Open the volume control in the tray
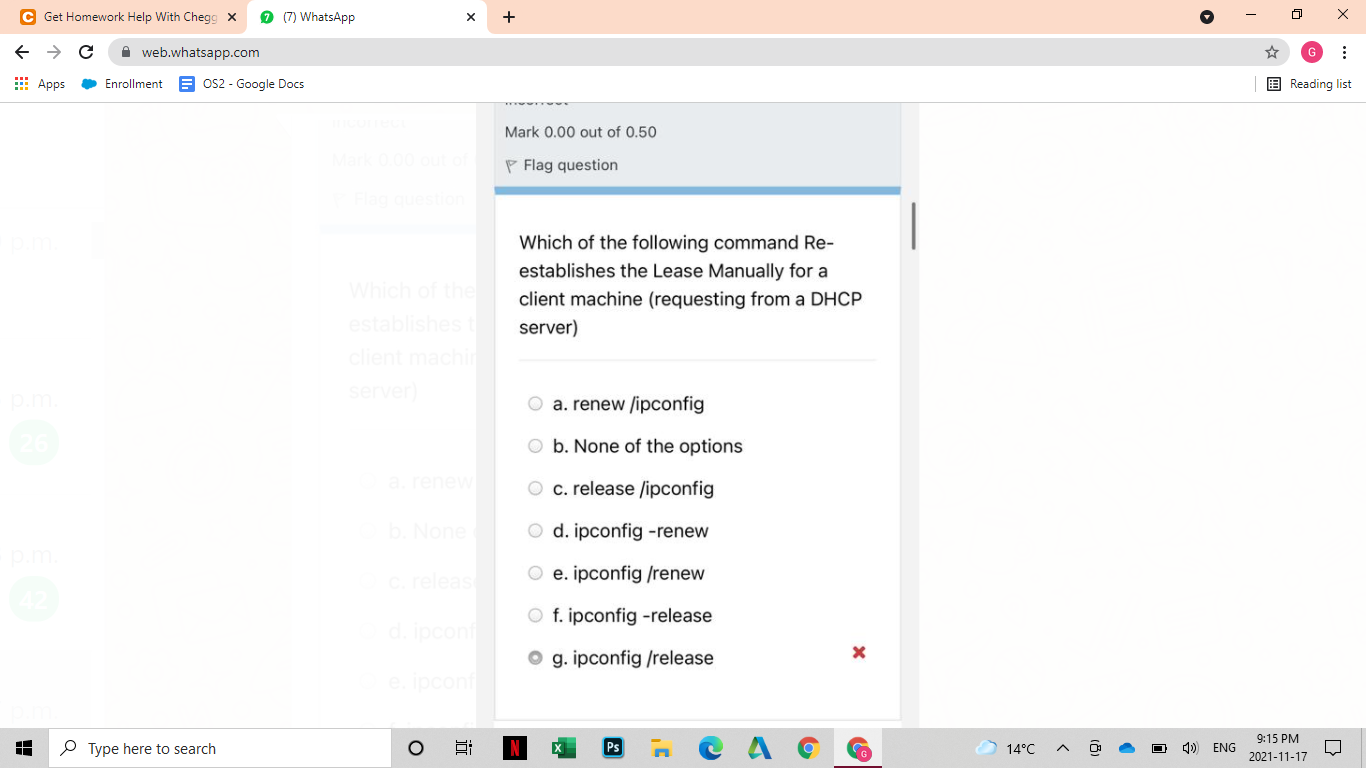Screen dimensions: 1366x768 click(x=1190, y=748)
